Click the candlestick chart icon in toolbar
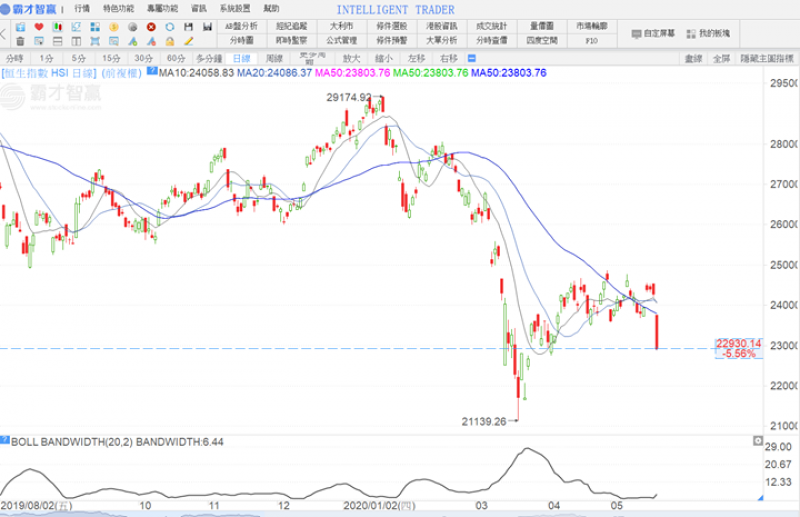The width and height of the screenshot is (800, 517). click(55, 26)
